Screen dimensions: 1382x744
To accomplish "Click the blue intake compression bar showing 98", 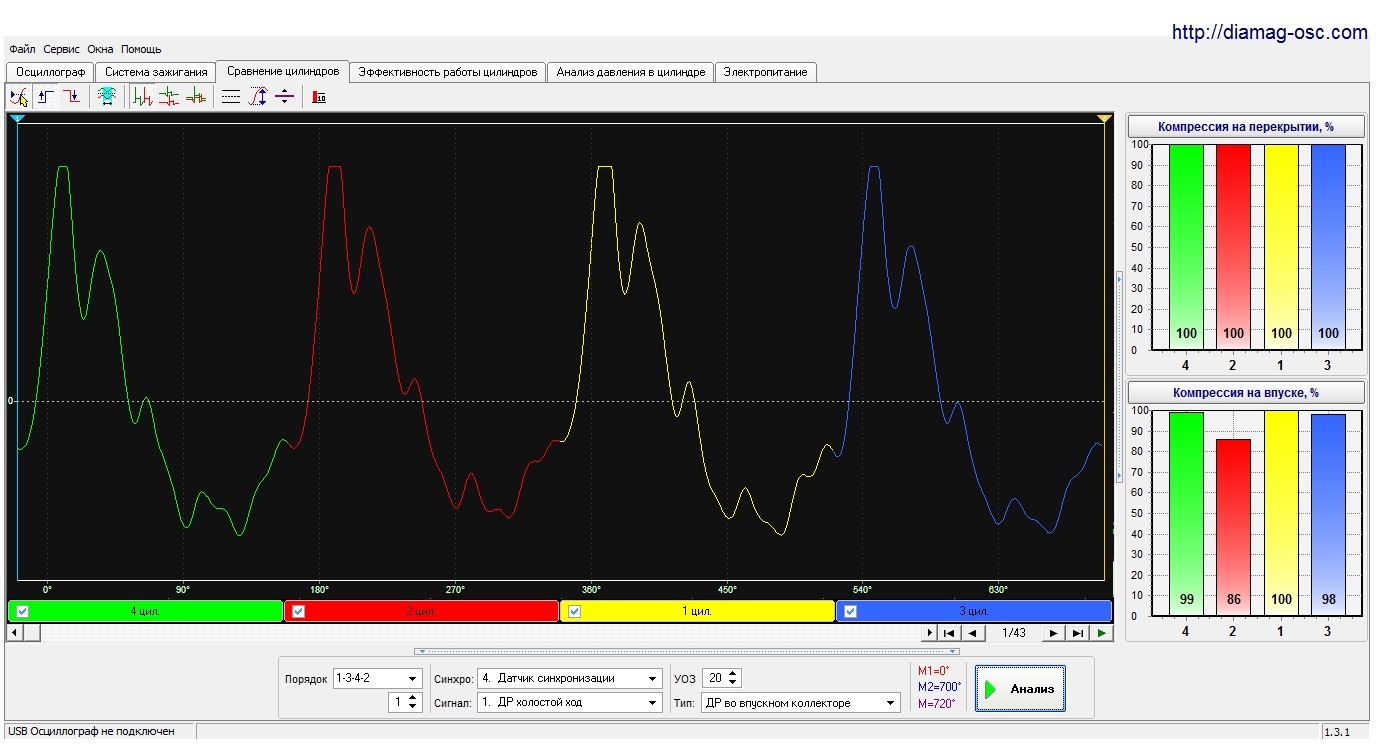I will click(1328, 515).
